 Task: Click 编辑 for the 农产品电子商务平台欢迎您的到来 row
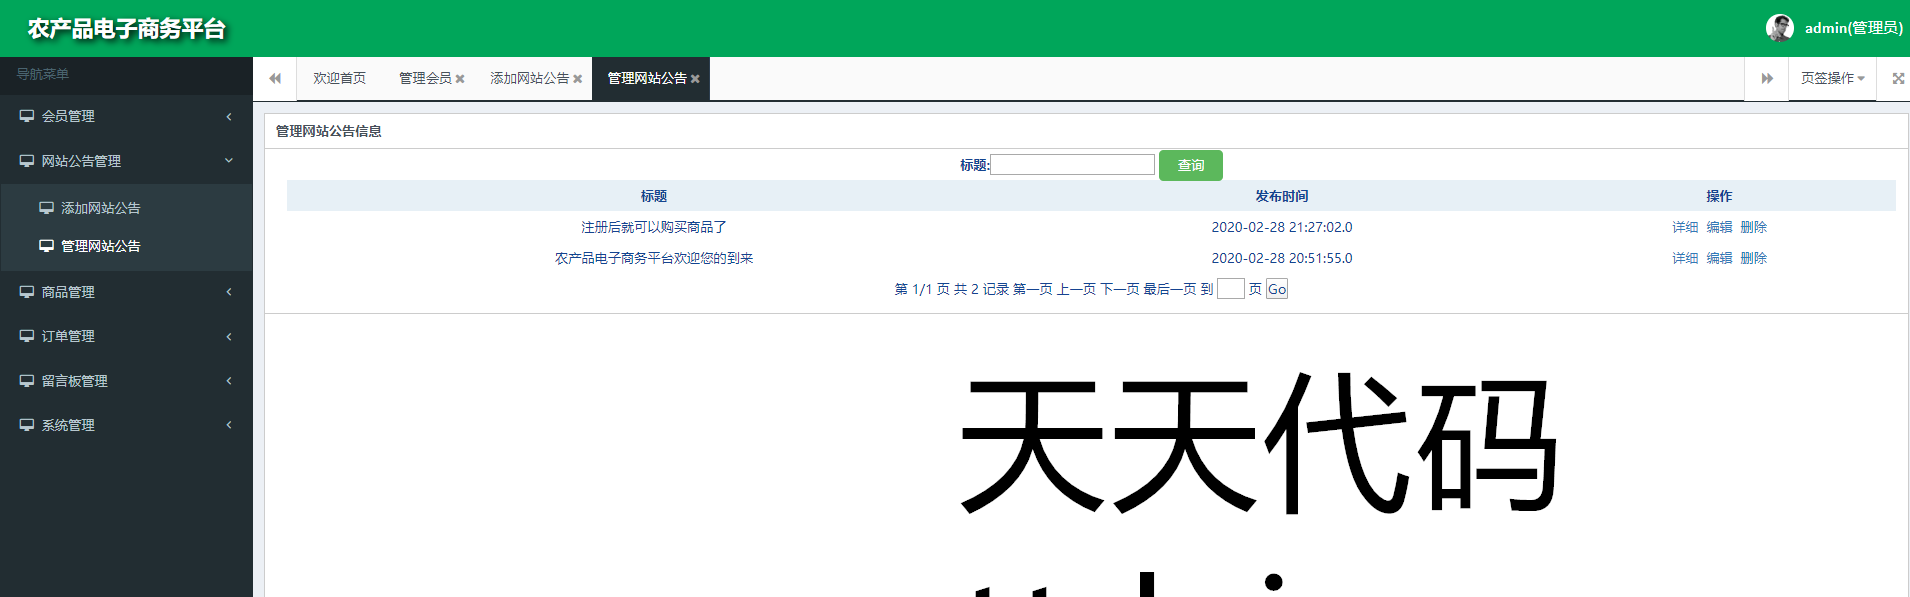(1719, 258)
